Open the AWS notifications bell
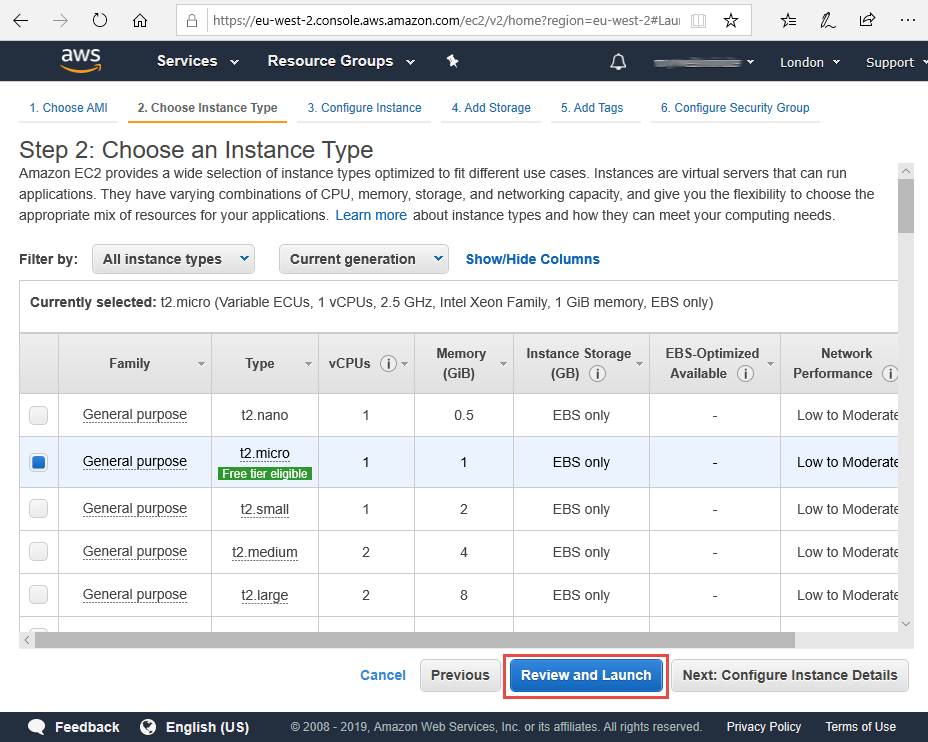The width and height of the screenshot is (928, 742). click(x=618, y=62)
